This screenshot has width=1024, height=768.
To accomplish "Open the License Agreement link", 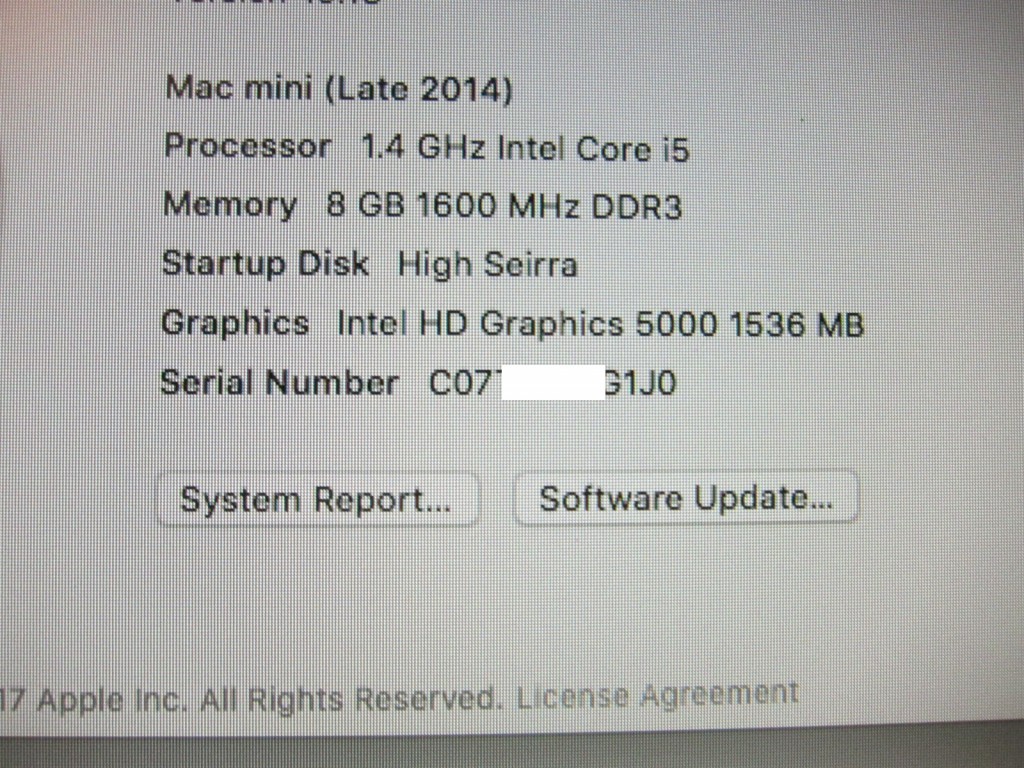I will point(658,696).
